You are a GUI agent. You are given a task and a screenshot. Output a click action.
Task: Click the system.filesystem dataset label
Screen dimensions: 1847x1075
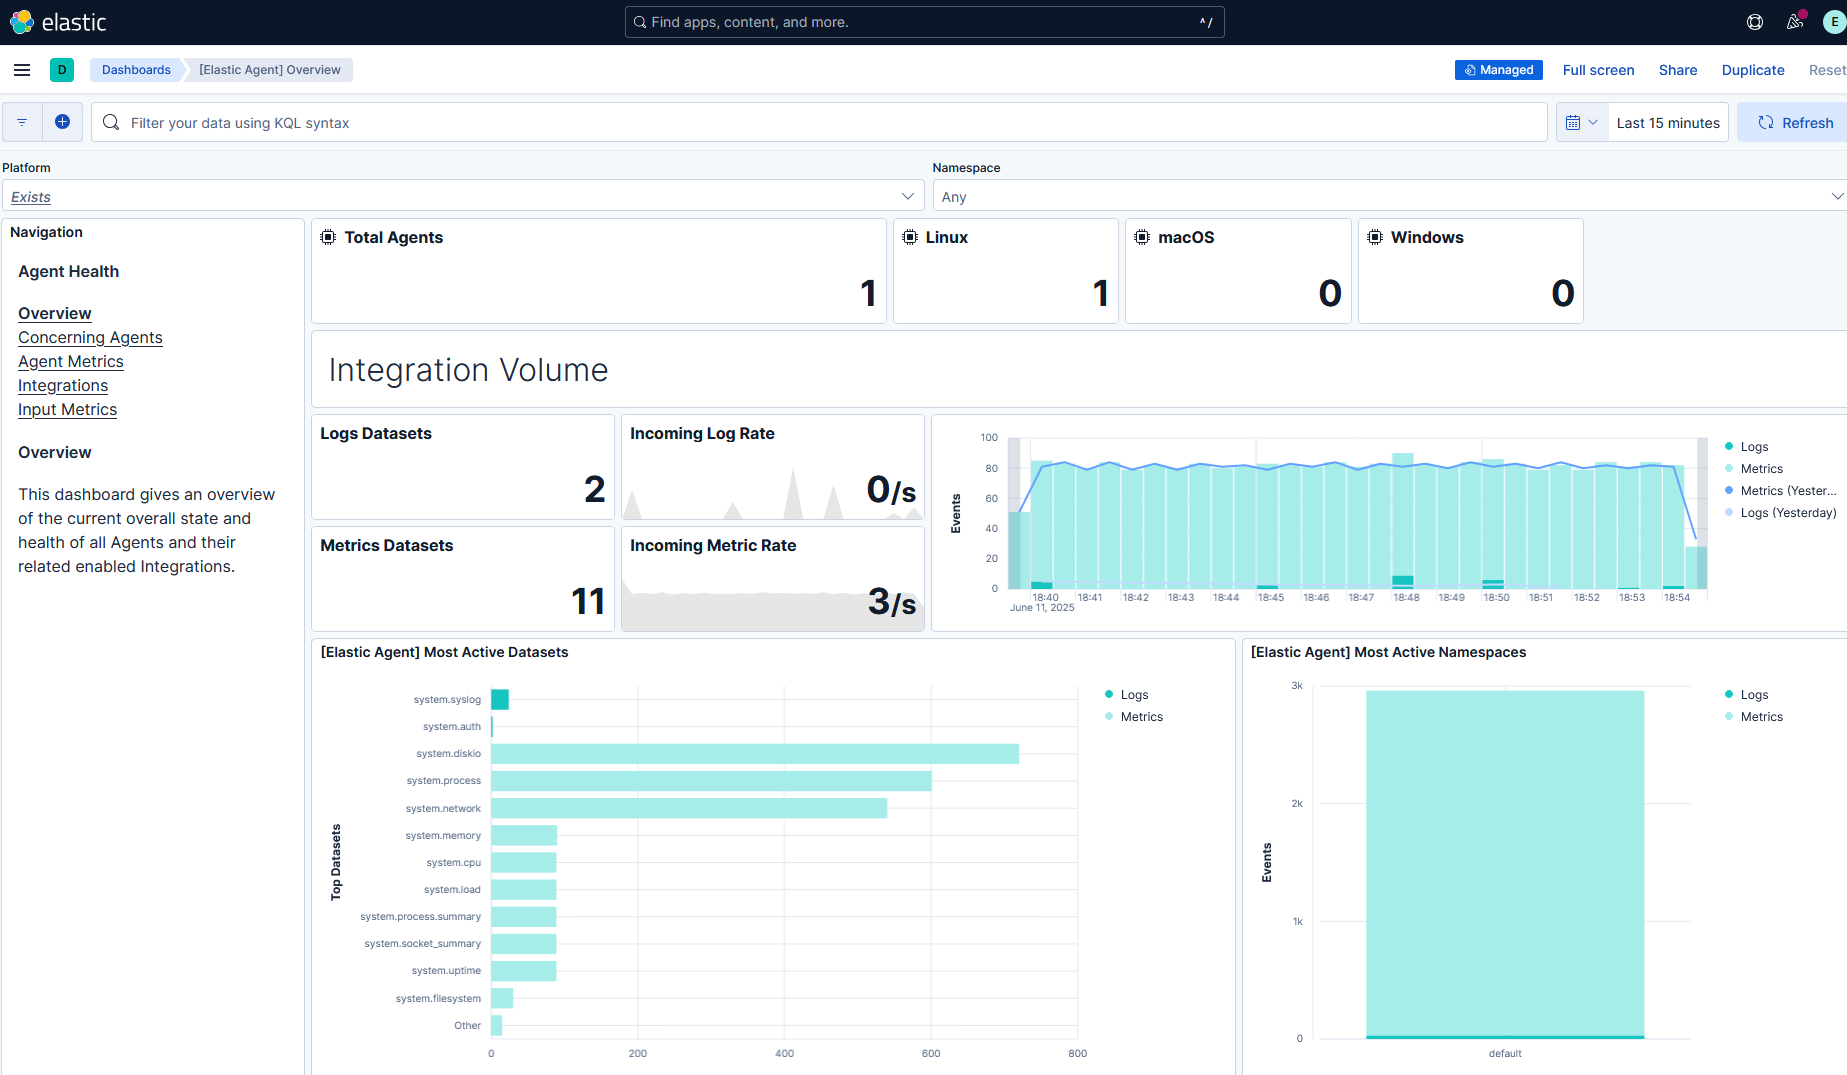point(438,998)
